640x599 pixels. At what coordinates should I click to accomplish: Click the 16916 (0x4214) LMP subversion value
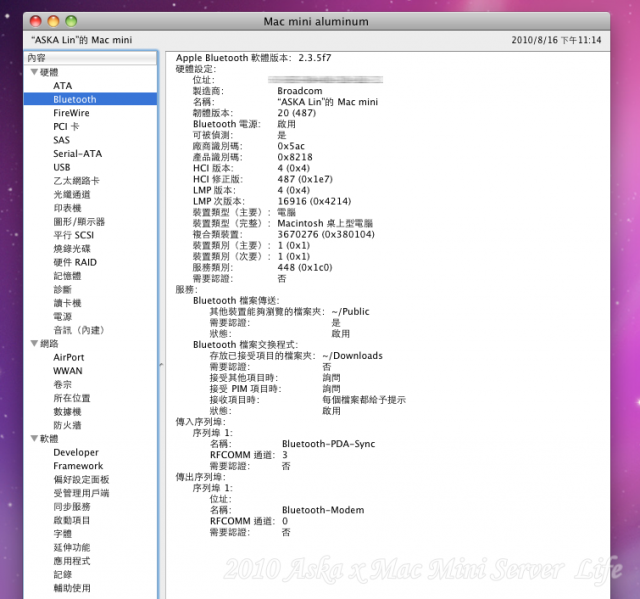(314, 201)
